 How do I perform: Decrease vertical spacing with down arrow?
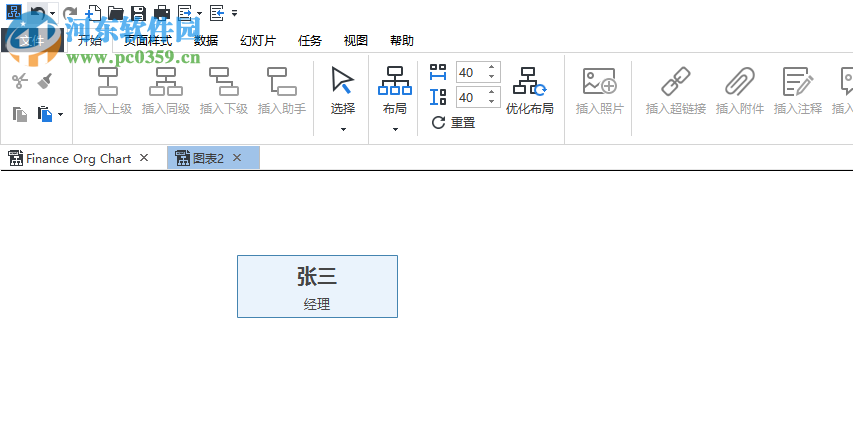tap(492, 102)
